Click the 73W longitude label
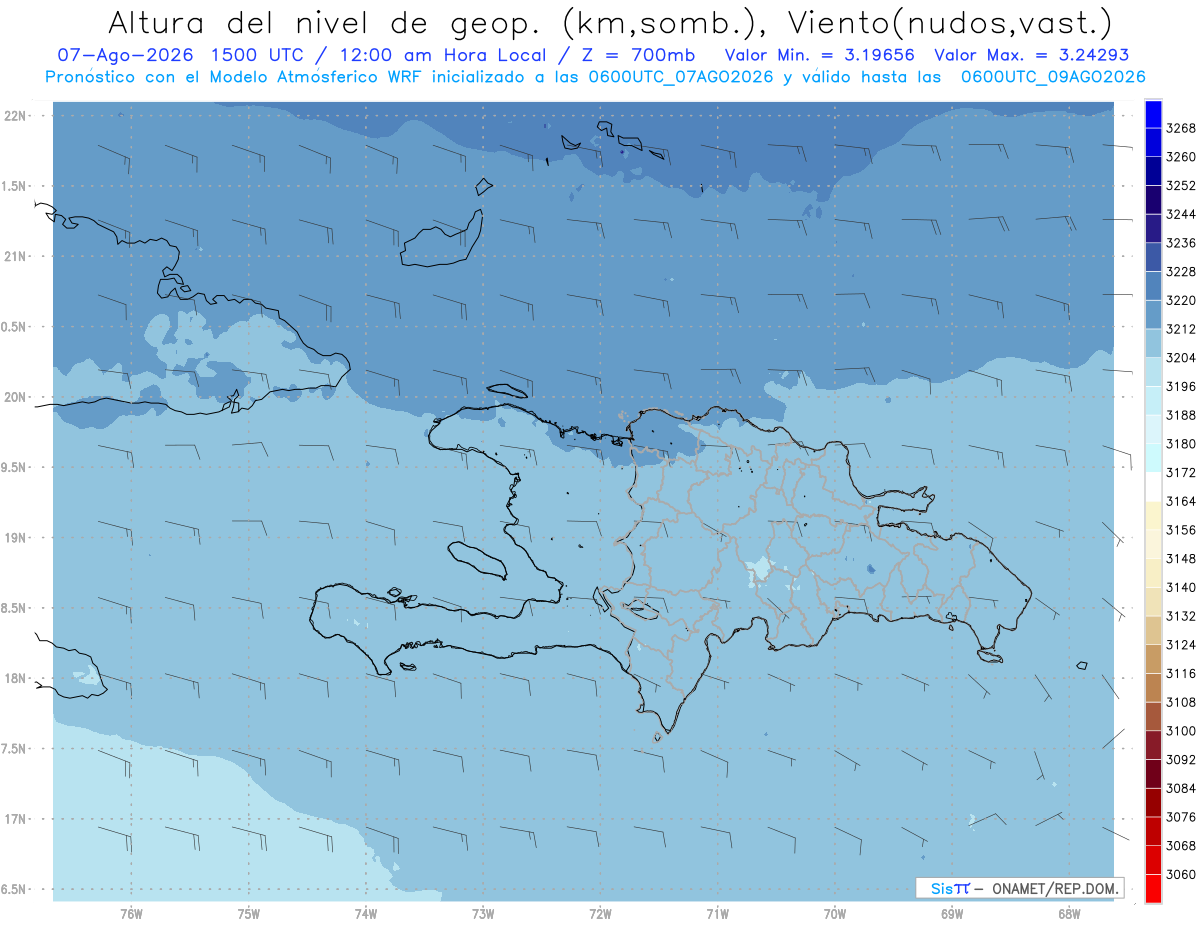Viewport: 1200px width, 927px height. pos(483,913)
